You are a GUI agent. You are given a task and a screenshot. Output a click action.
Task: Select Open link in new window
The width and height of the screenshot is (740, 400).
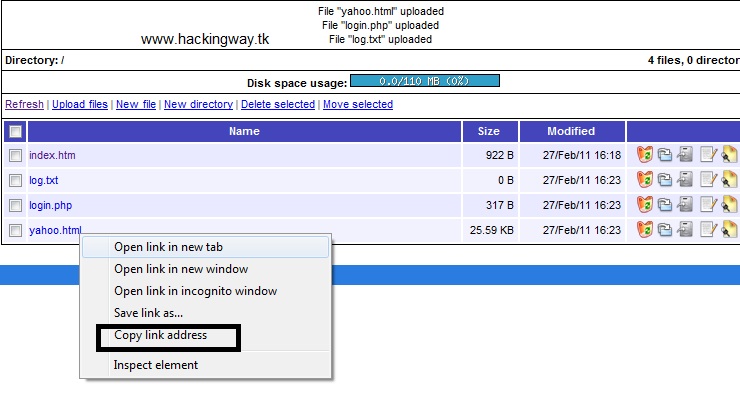click(205, 269)
